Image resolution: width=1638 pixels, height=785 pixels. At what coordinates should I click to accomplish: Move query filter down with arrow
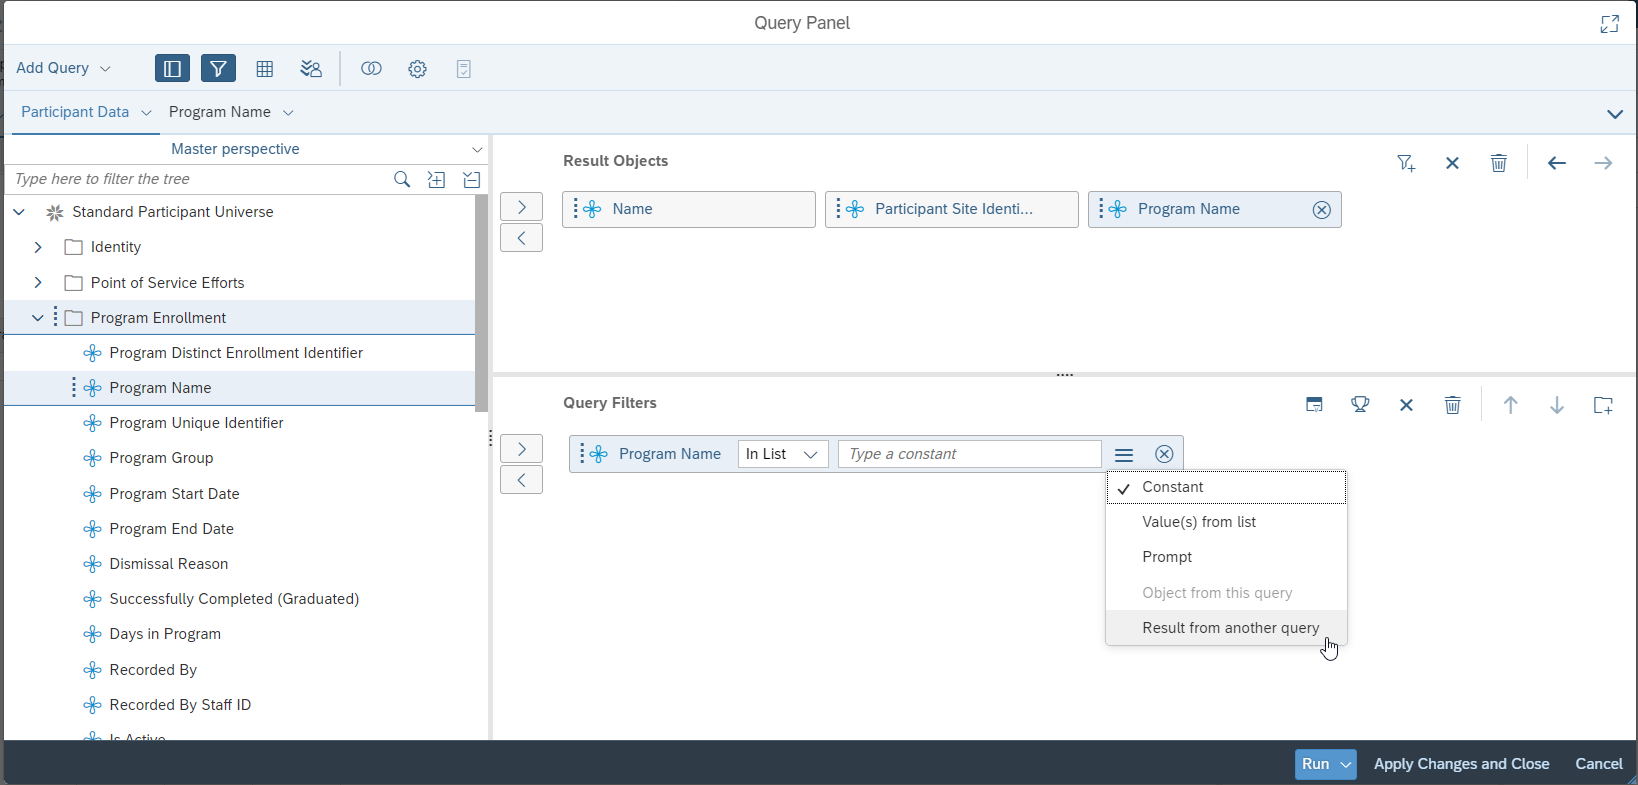point(1556,405)
